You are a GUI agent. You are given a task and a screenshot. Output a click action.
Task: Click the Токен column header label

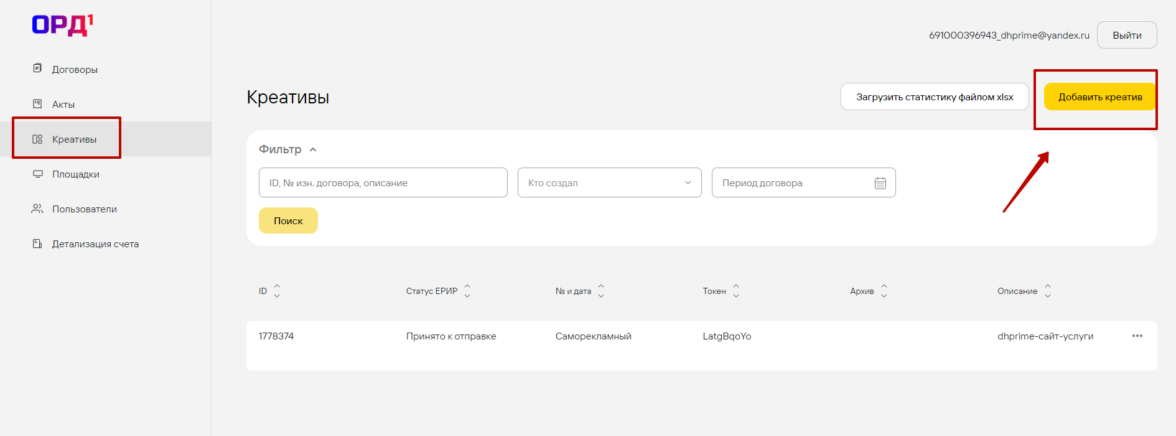715,291
